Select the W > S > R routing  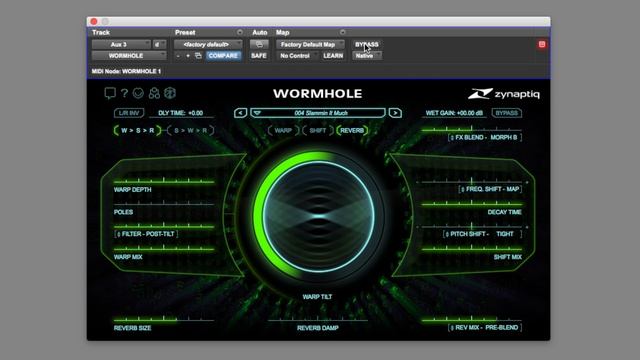[x=138, y=130]
